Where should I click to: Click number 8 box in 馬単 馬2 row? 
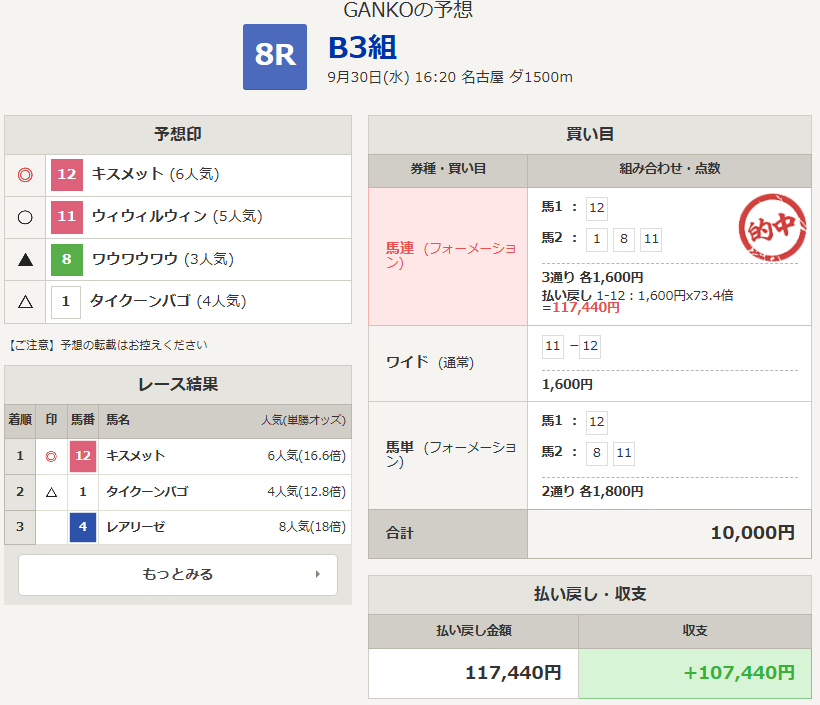click(597, 453)
